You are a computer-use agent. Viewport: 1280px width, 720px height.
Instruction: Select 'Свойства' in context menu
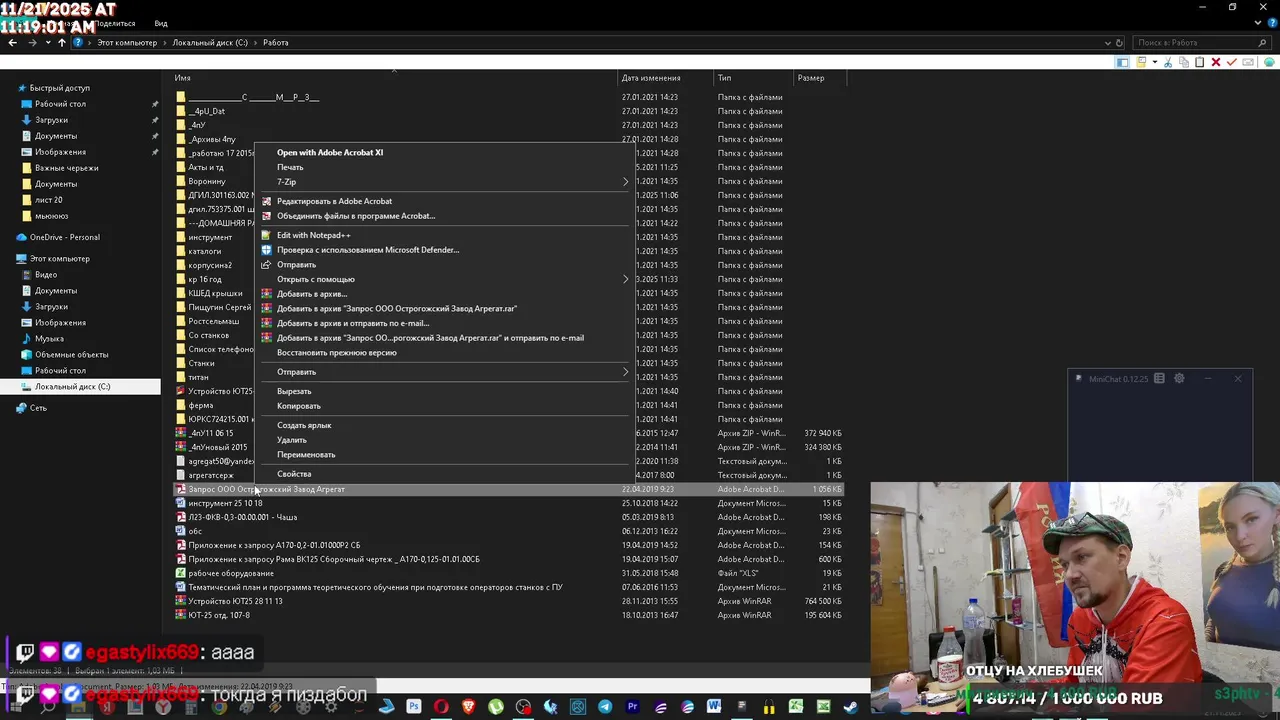point(294,474)
